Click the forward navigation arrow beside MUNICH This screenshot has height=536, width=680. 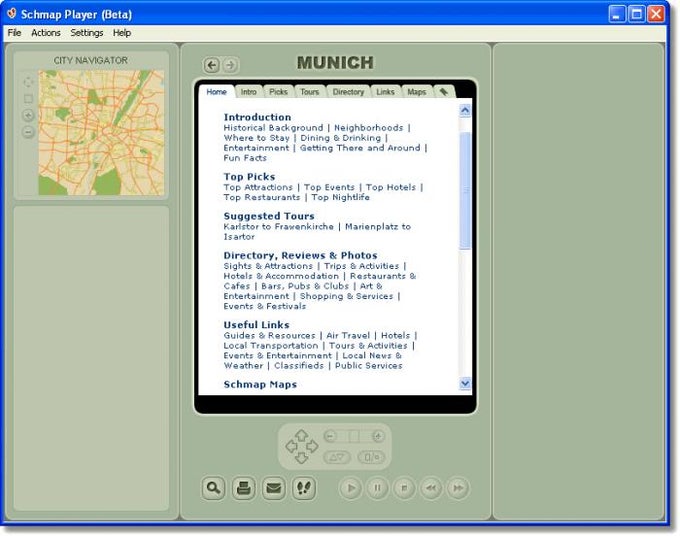[231, 65]
